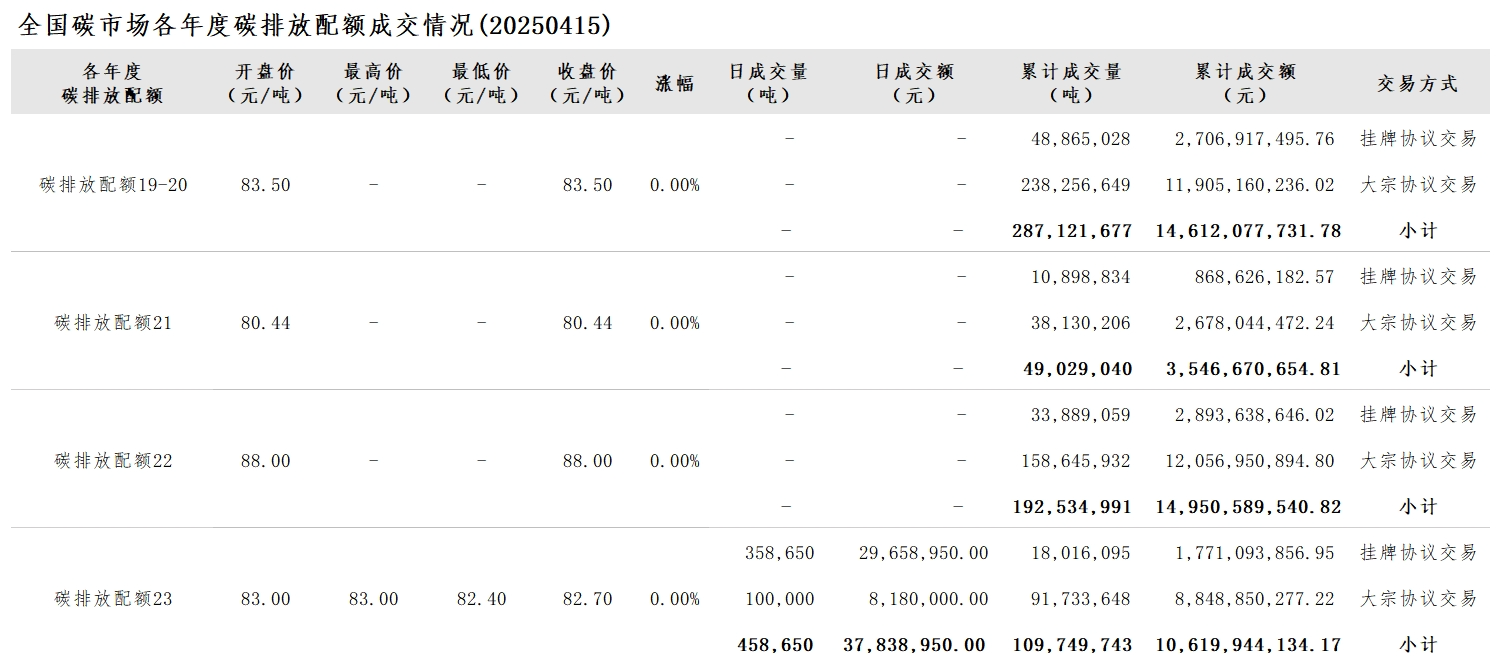Select the 碳排放配额22 row label
Viewport: 1501px width, 664px height.
114,461
